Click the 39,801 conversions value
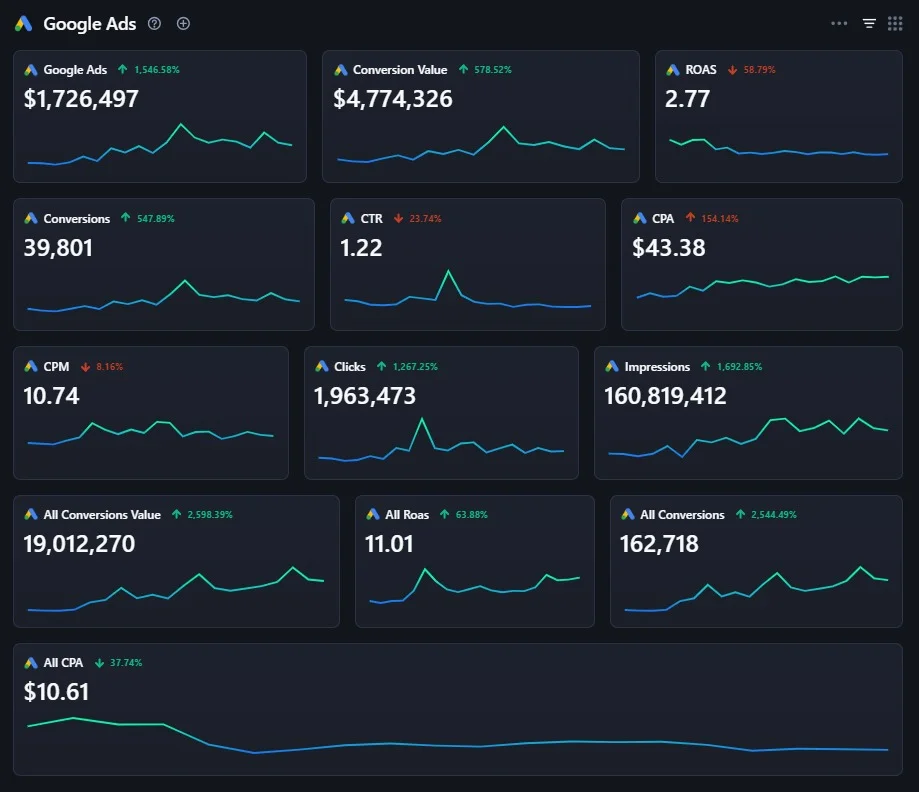Screen dimensions: 919x792 [58, 247]
